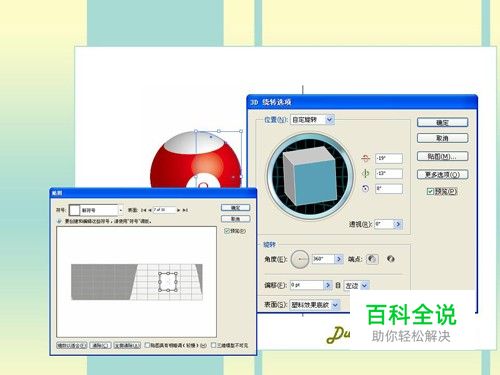Image resolution: width=500 pixels, height=375 pixels.
Task: Click the 角度 360° value field
Action: click(323, 259)
